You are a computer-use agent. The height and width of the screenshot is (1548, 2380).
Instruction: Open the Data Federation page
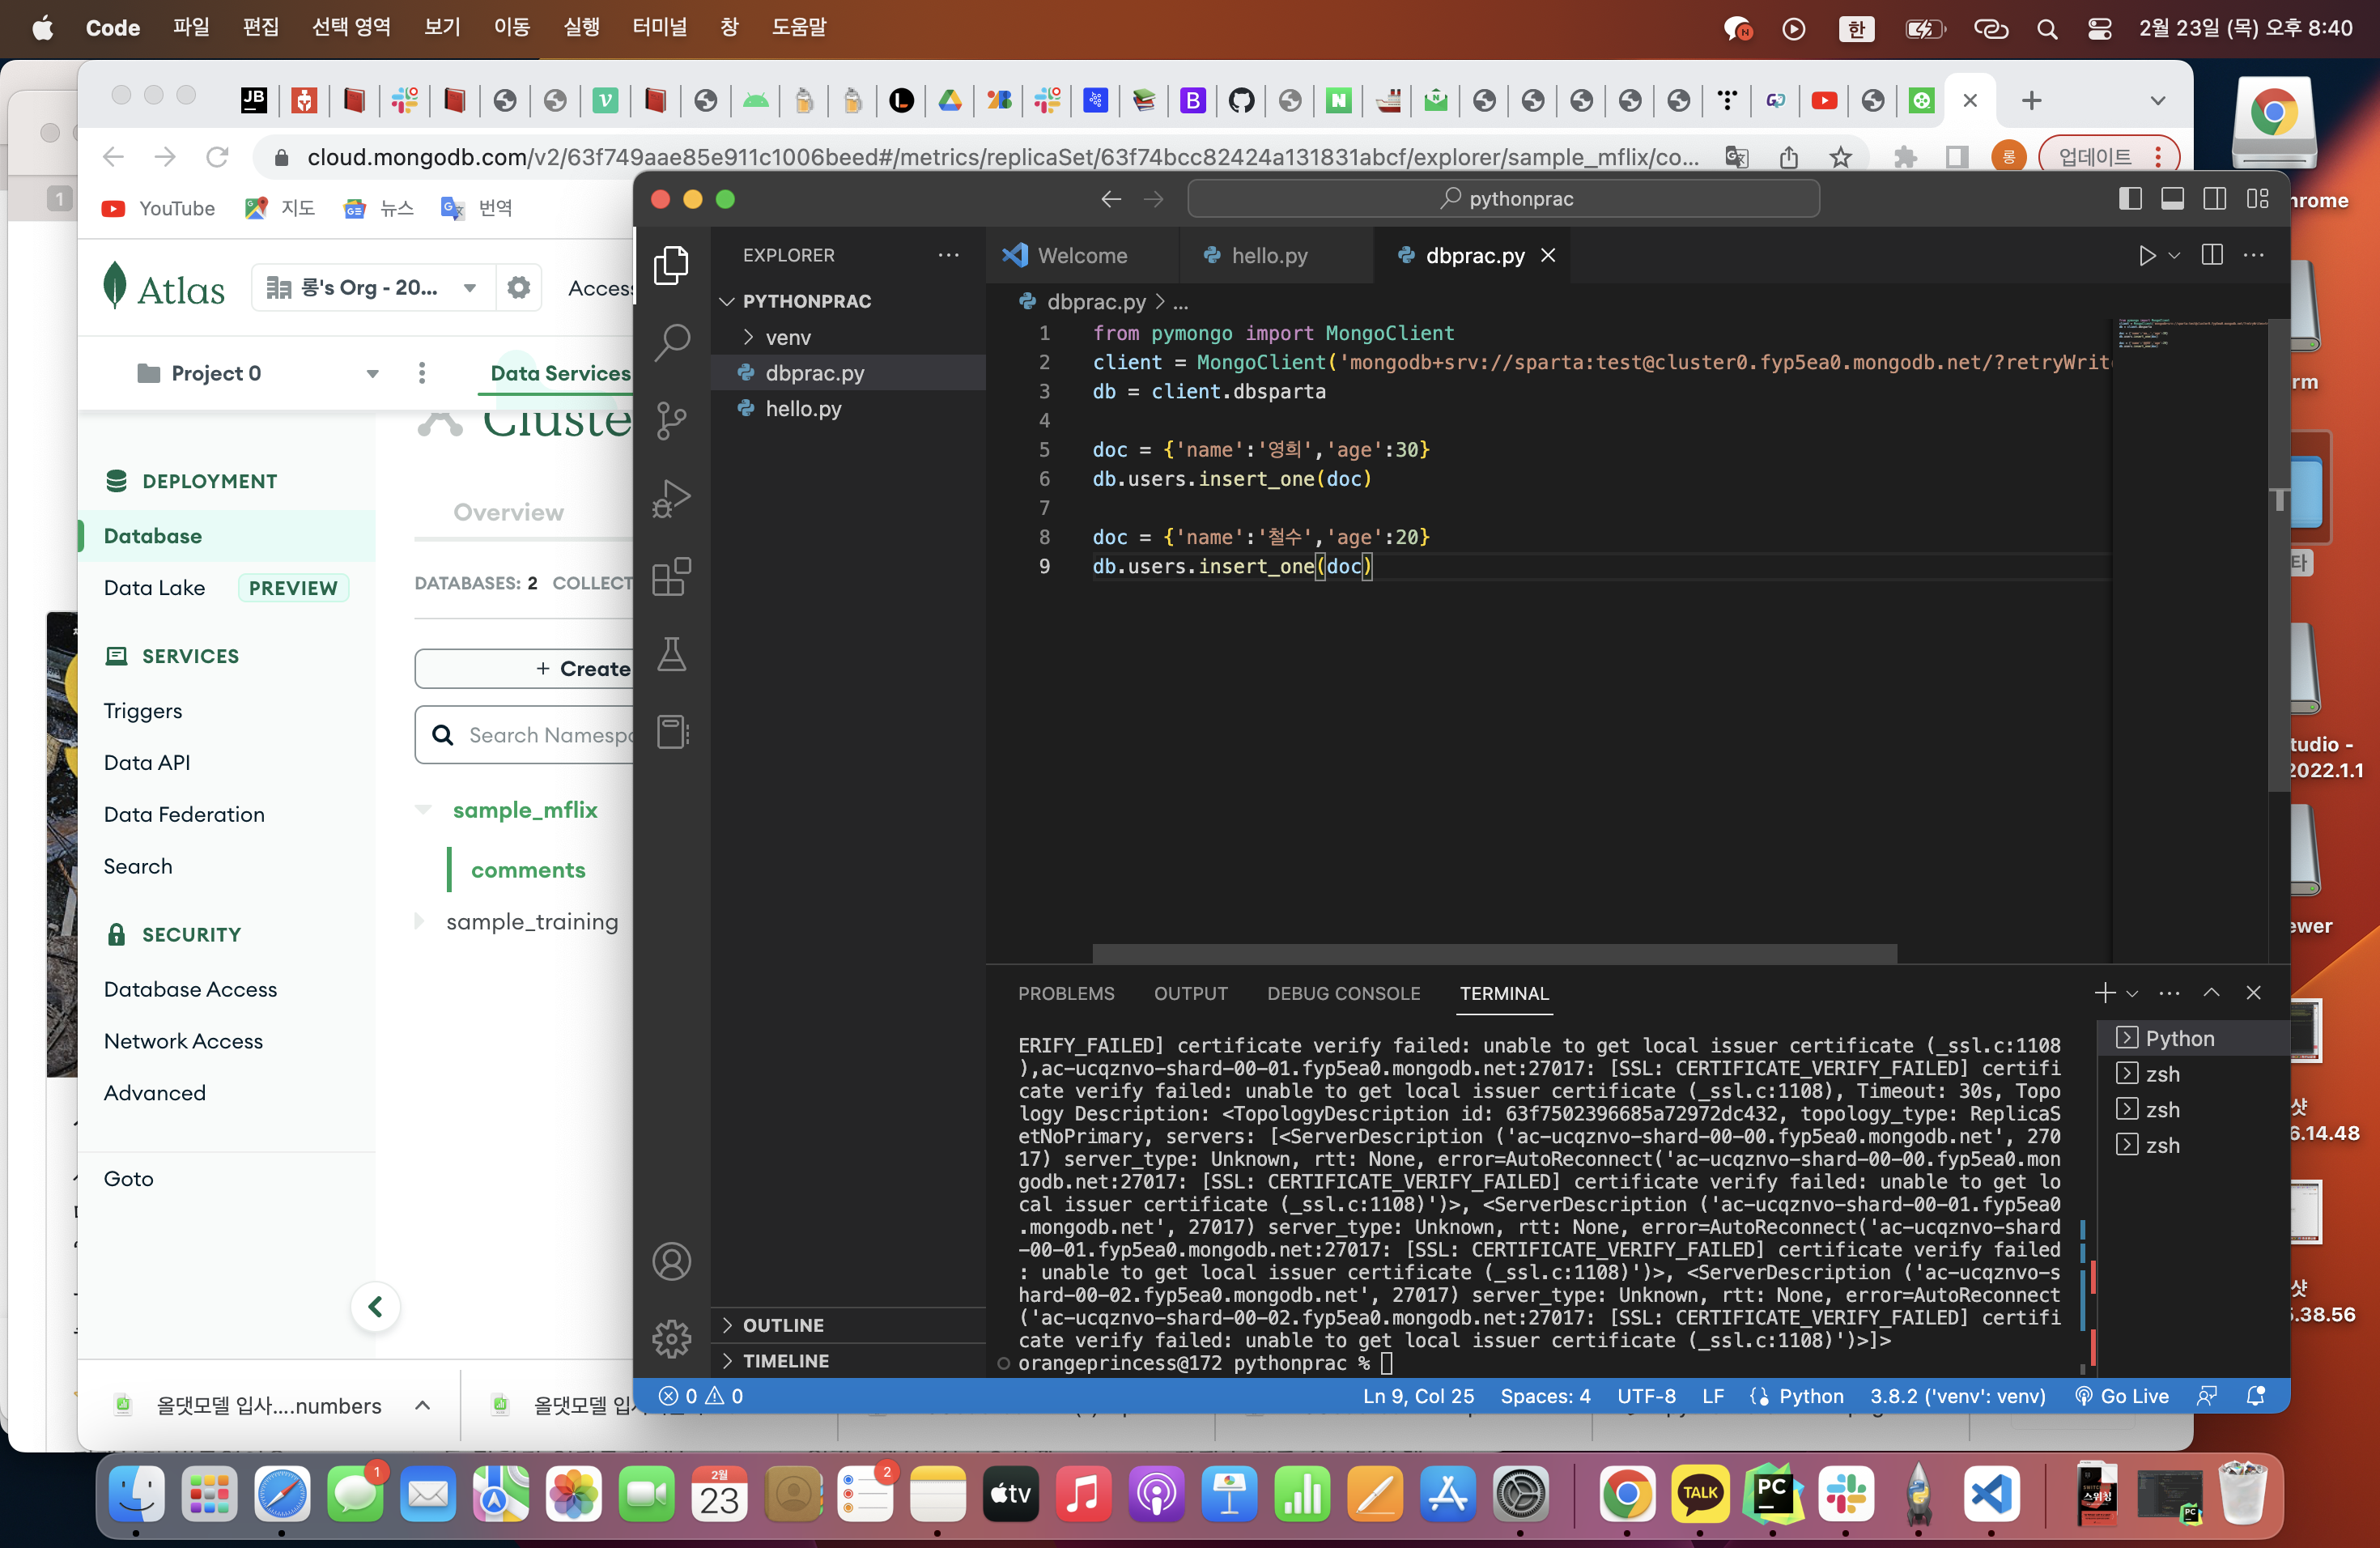[x=184, y=814]
